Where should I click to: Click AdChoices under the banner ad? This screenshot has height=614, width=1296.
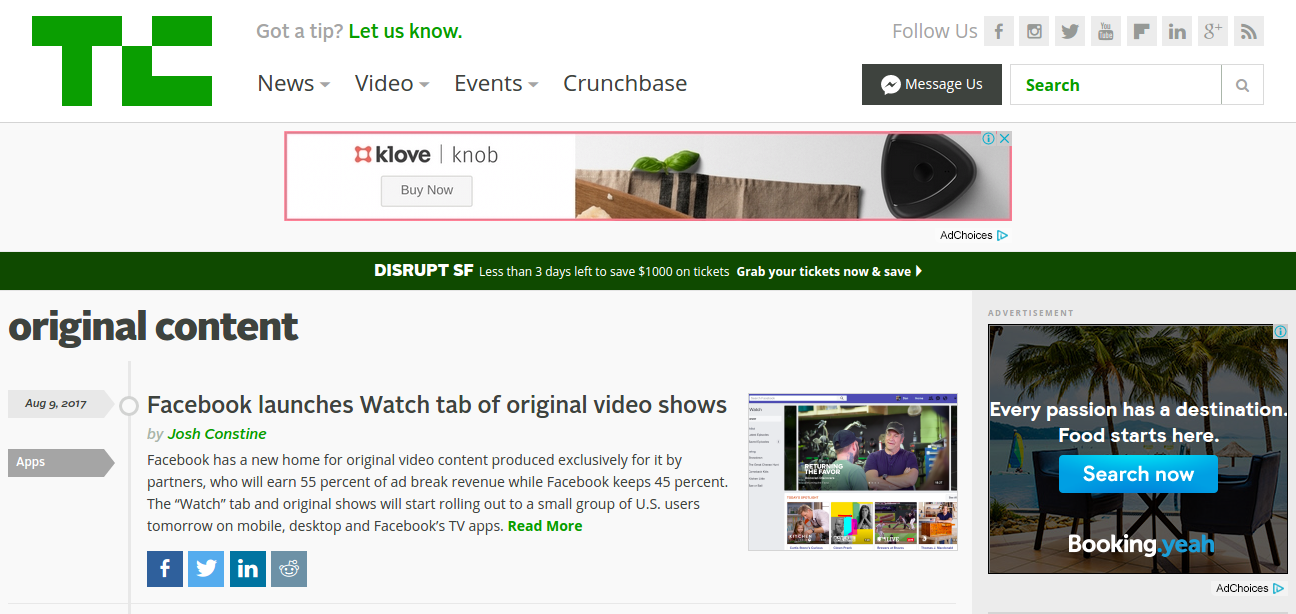tap(973, 236)
